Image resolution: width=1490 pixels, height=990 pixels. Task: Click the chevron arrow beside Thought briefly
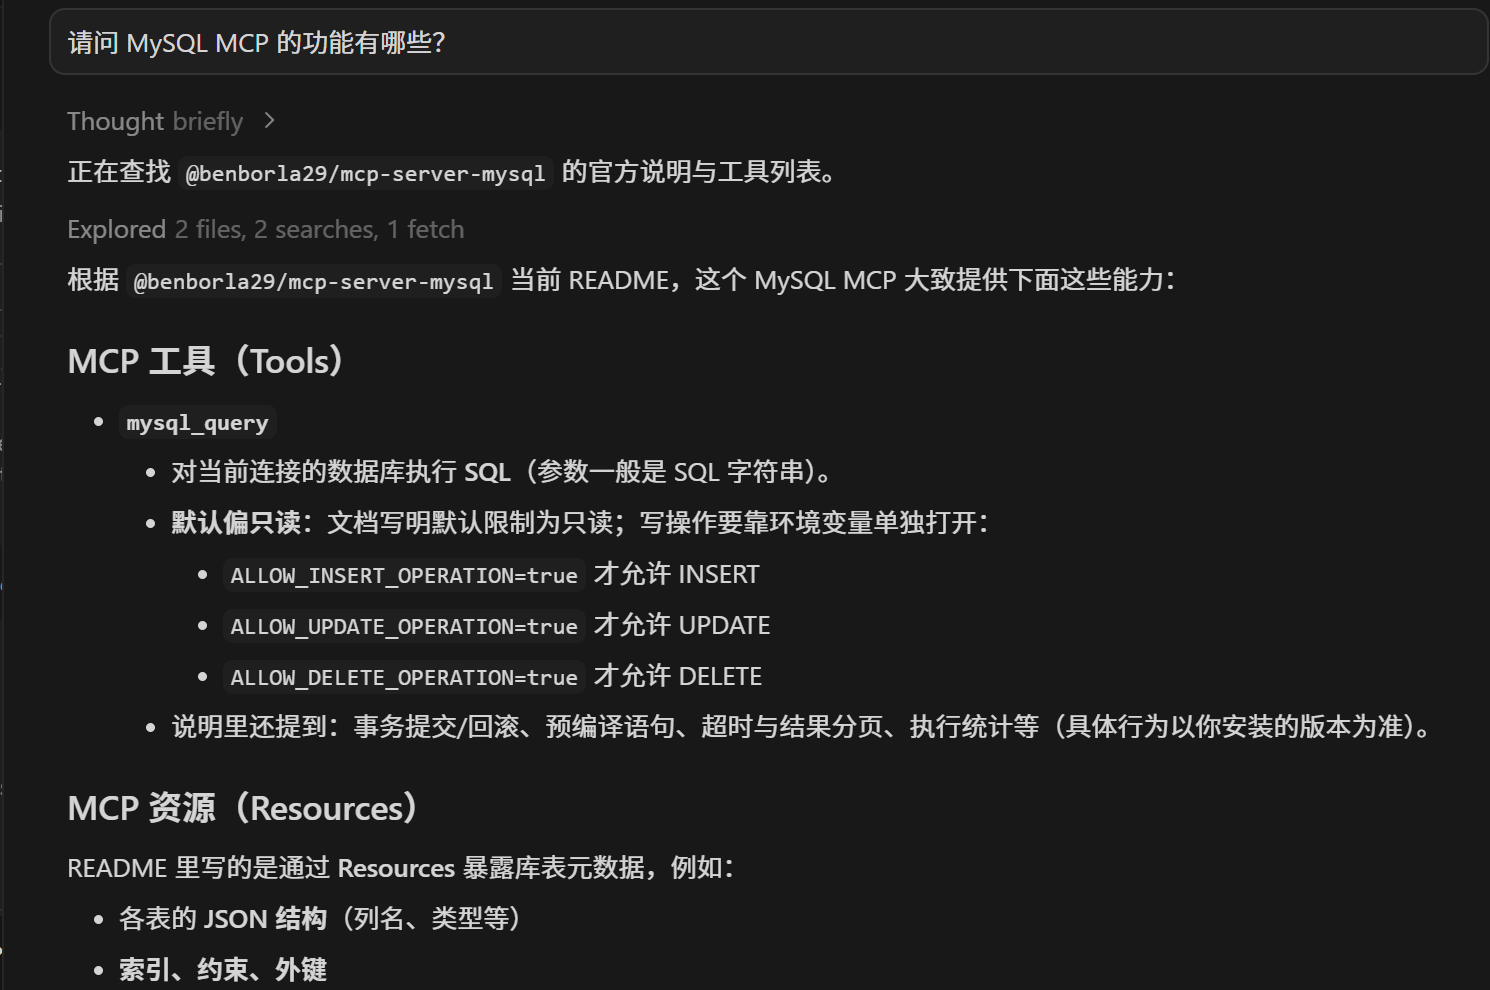[269, 121]
